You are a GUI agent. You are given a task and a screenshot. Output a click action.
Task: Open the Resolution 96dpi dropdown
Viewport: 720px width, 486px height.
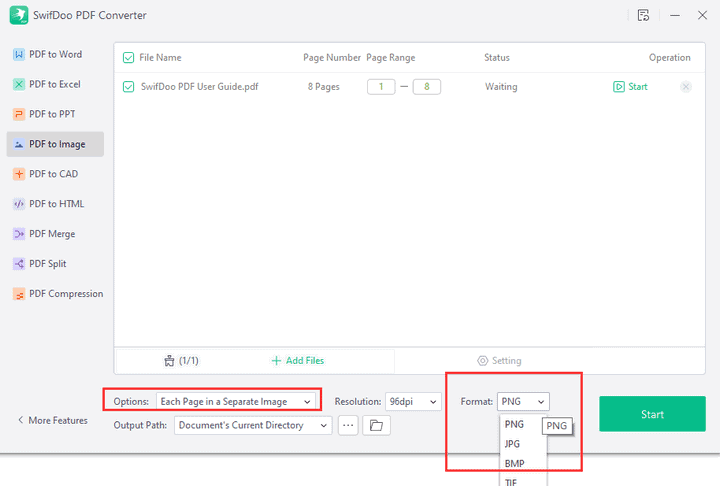click(413, 401)
